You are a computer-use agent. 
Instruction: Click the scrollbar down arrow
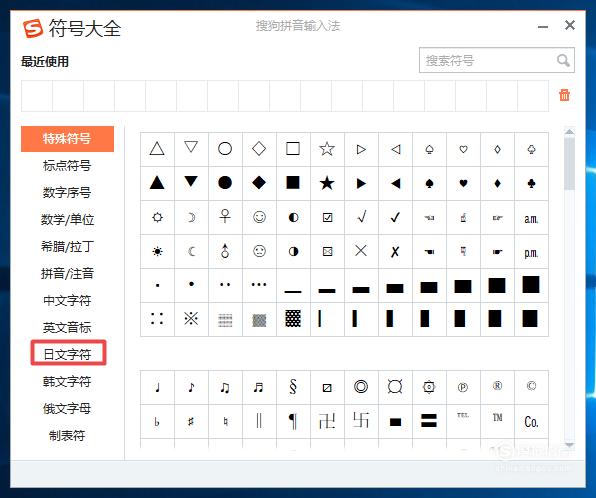click(569, 445)
